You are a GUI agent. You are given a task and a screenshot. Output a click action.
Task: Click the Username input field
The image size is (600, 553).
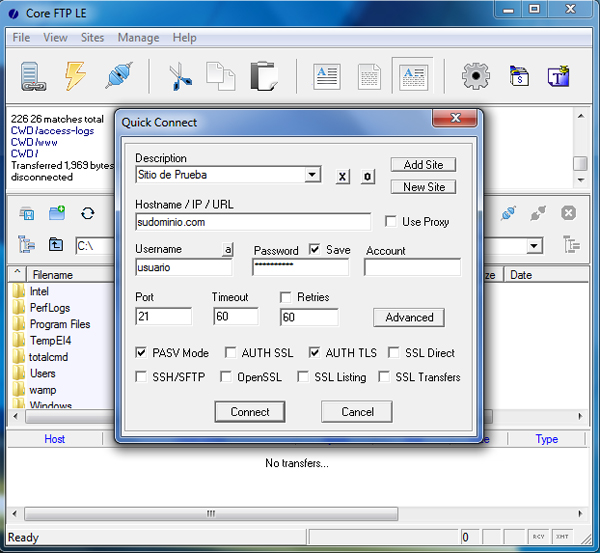coord(184,267)
